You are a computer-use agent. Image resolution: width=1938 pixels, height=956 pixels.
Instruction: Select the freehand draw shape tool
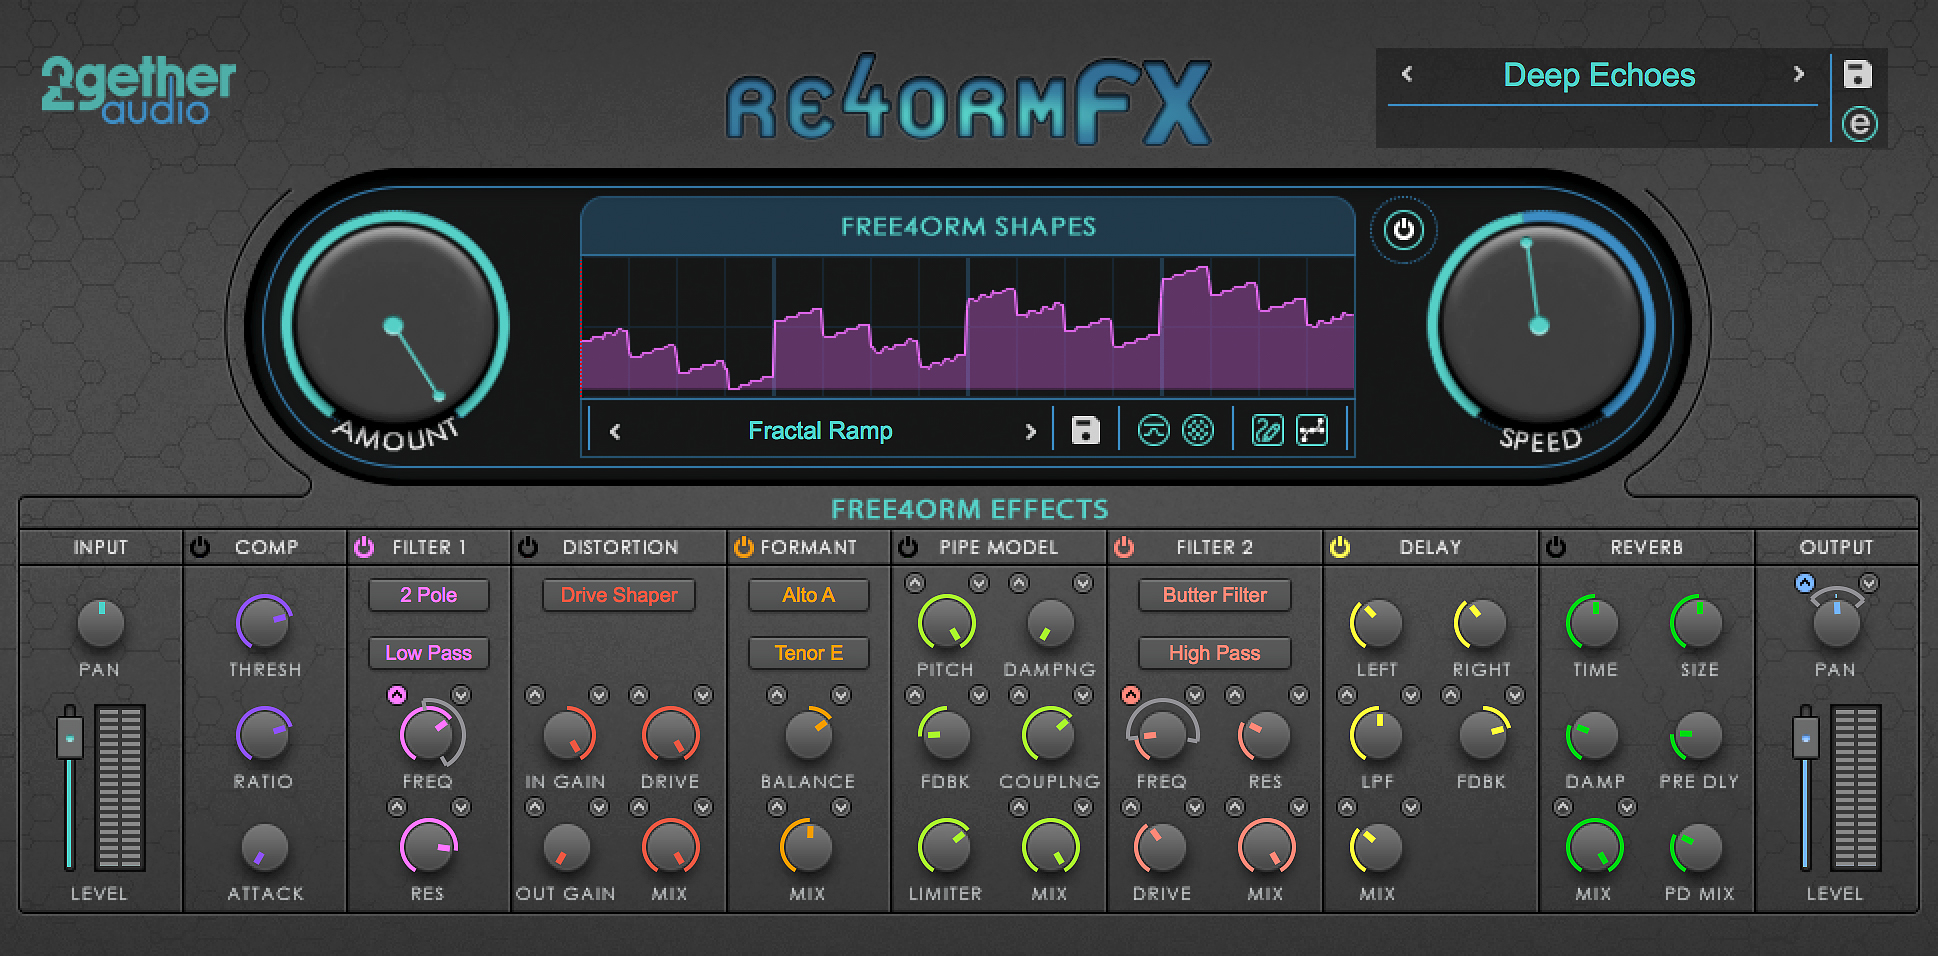[x=1267, y=431]
